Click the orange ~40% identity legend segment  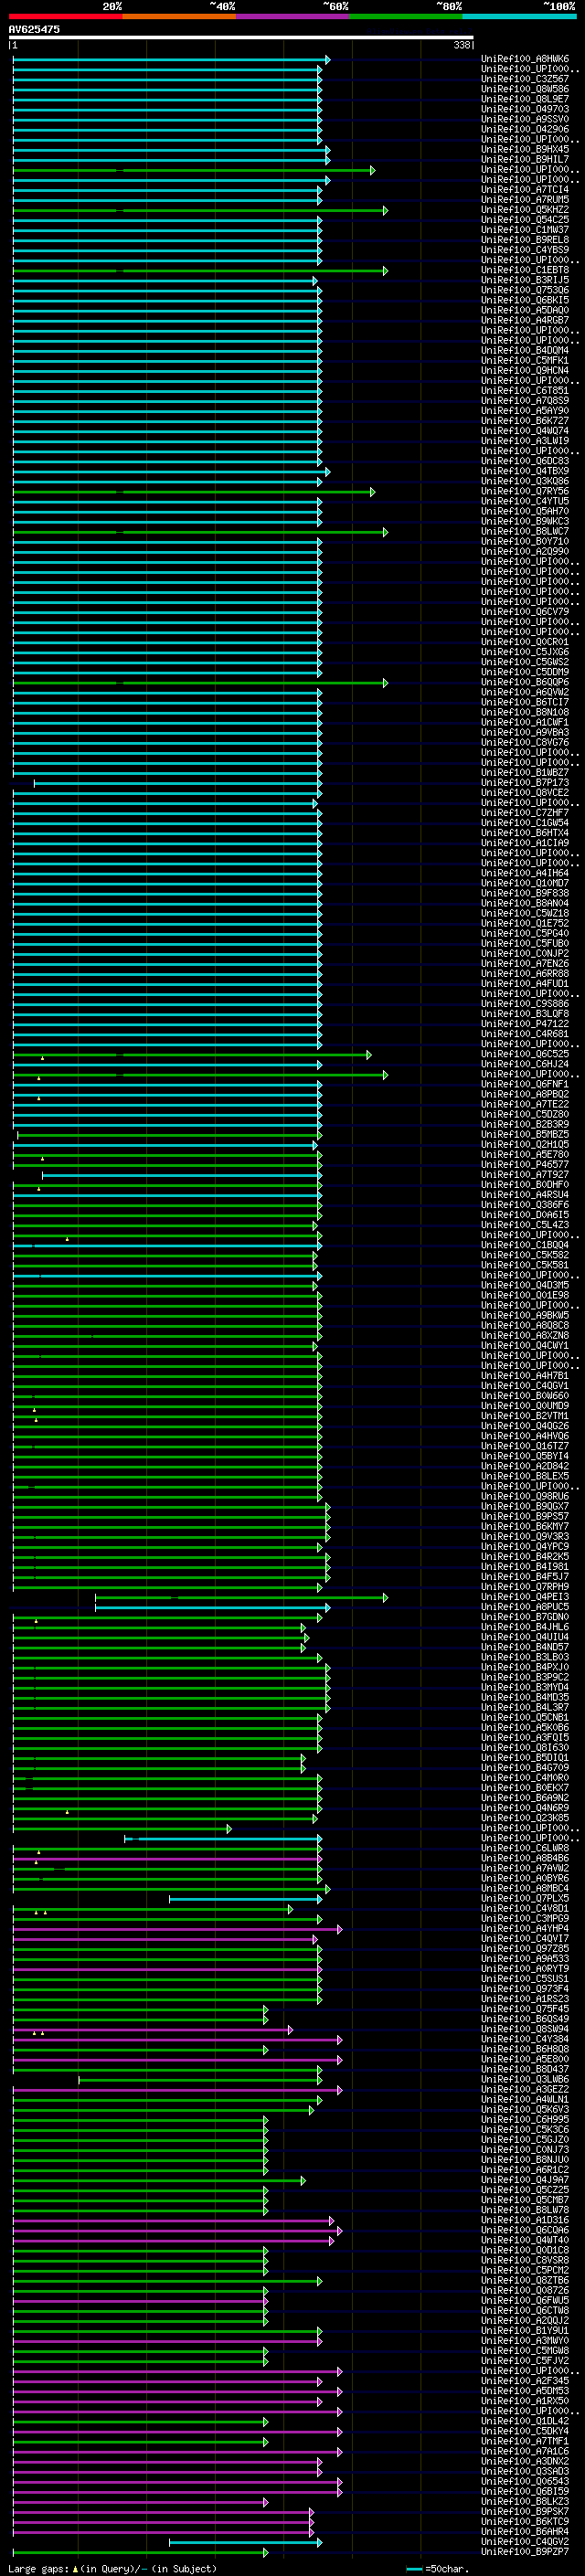[x=179, y=16]
